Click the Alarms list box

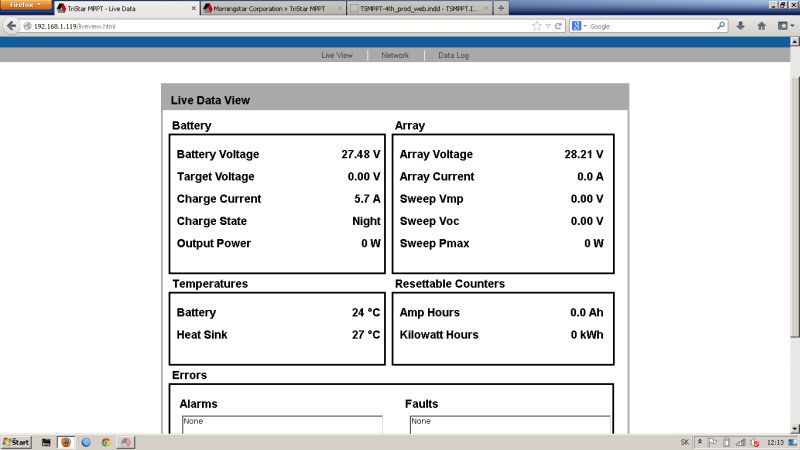coord(282,424)
